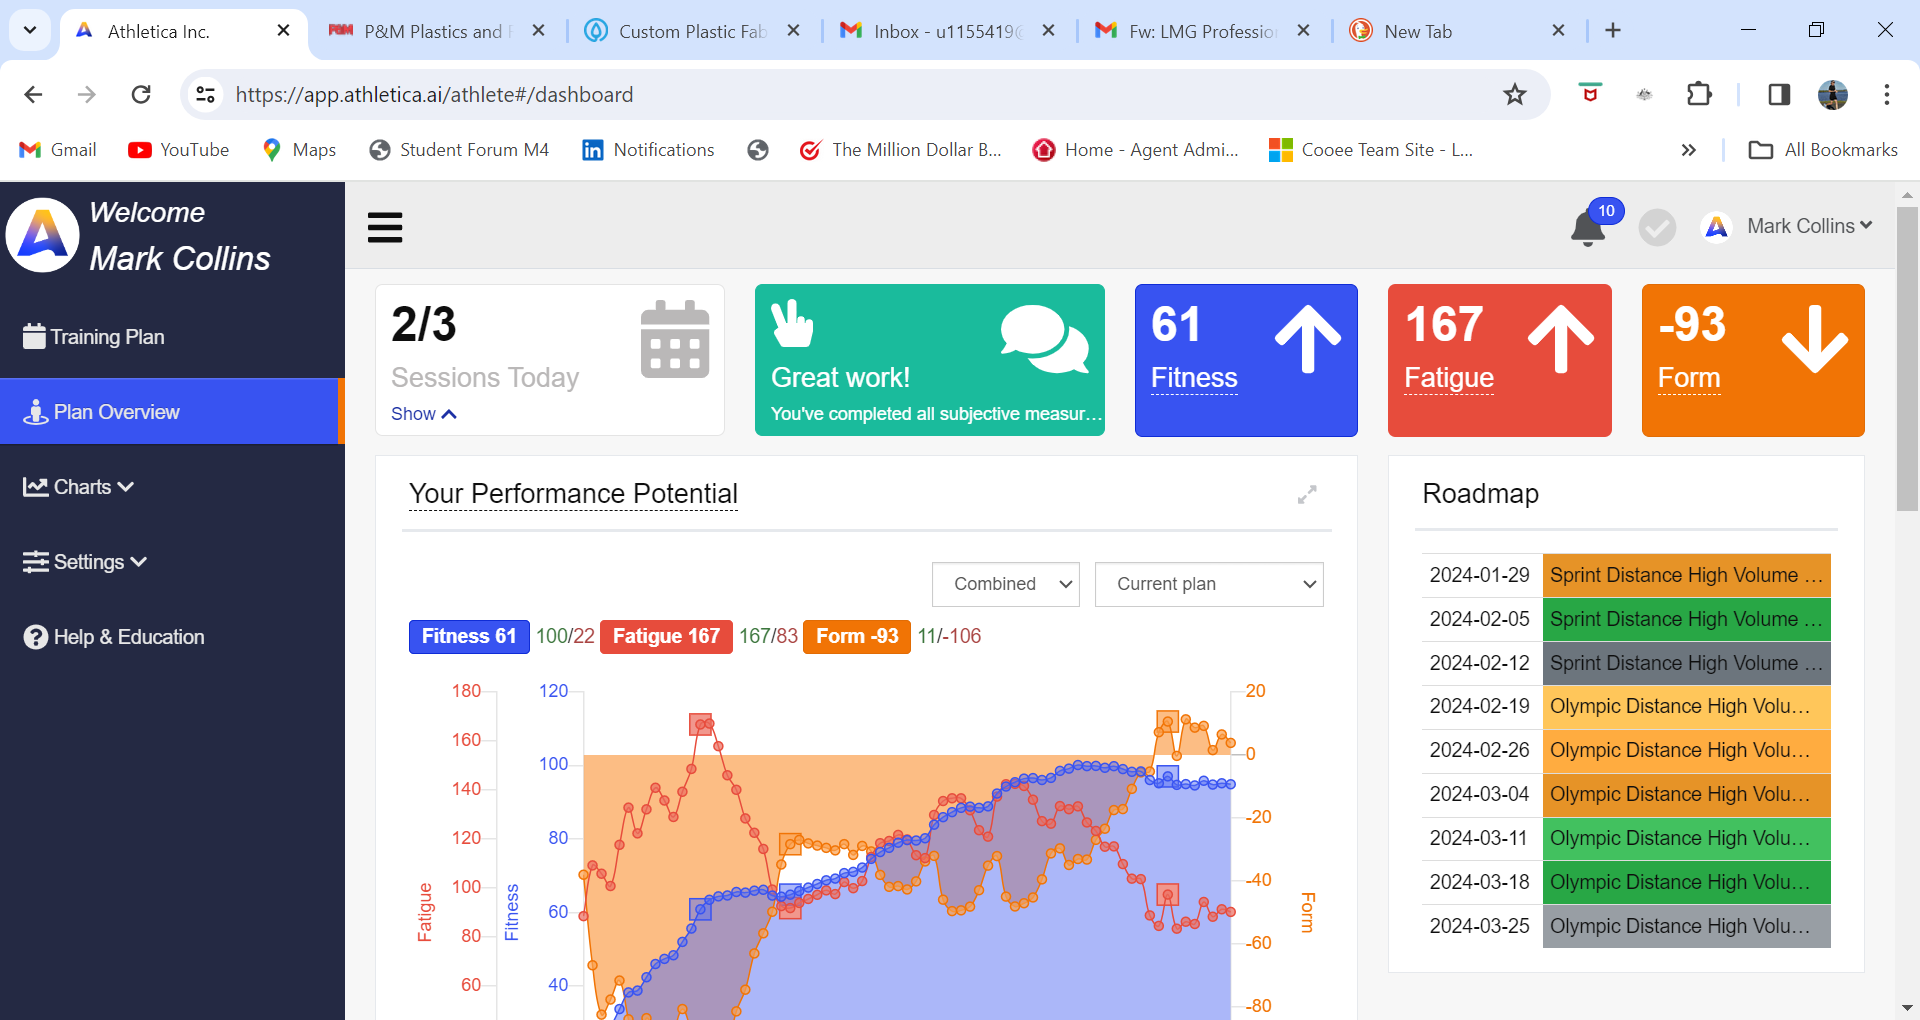Screen dimensions: 1920x1020
Task: Open the hamburger sidebar menu
Action: tap(385, 228)
